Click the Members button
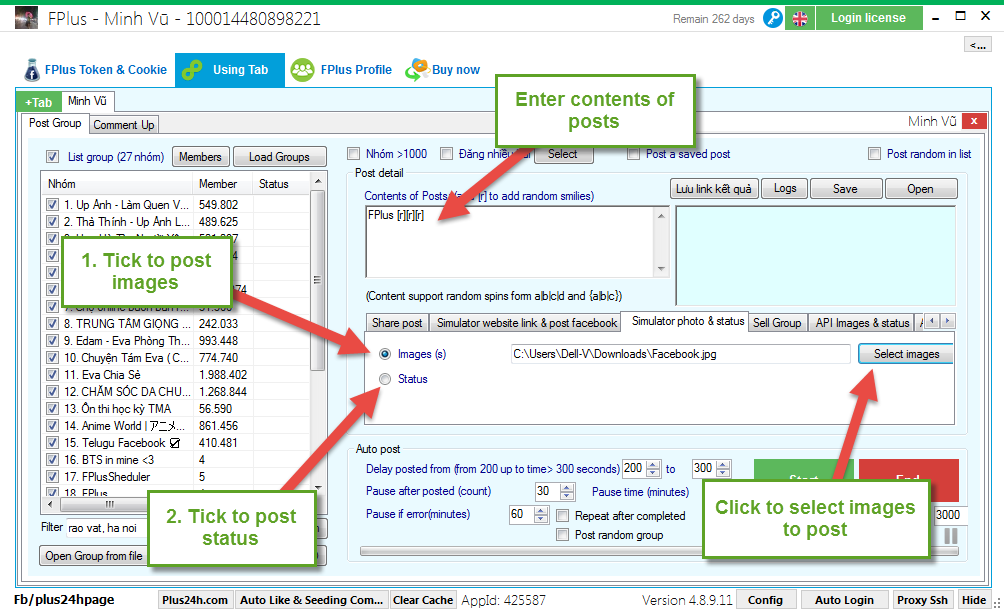Image resolution: width=1004 pixels, height=612 pixels. pos(200,157)
